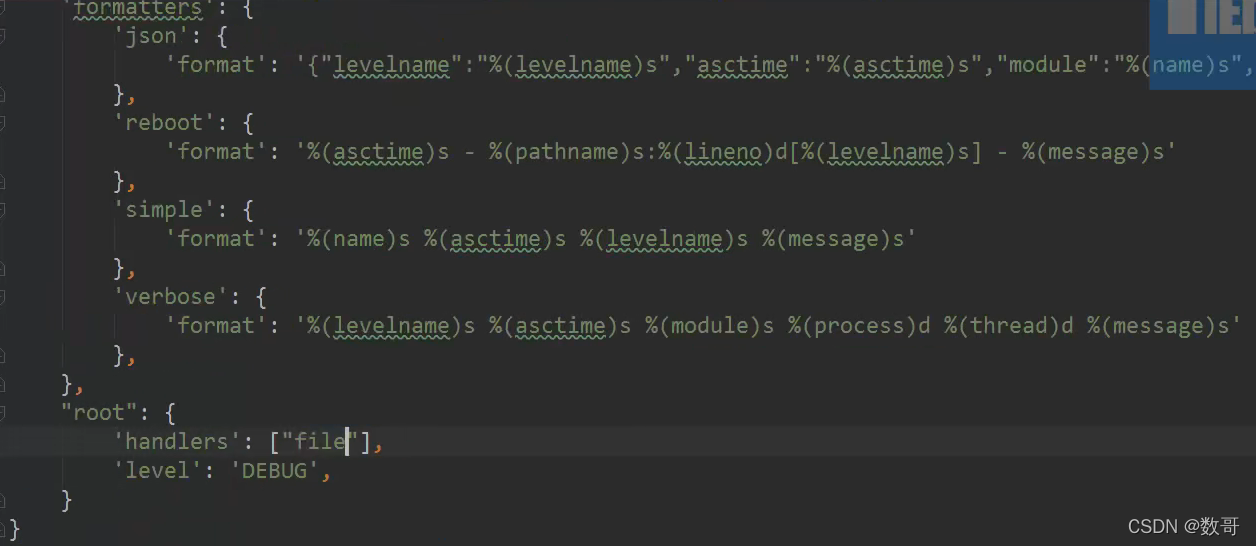Click %(asctime)s in the reboot format string
1256x546 pixels.
coord(378,152)
